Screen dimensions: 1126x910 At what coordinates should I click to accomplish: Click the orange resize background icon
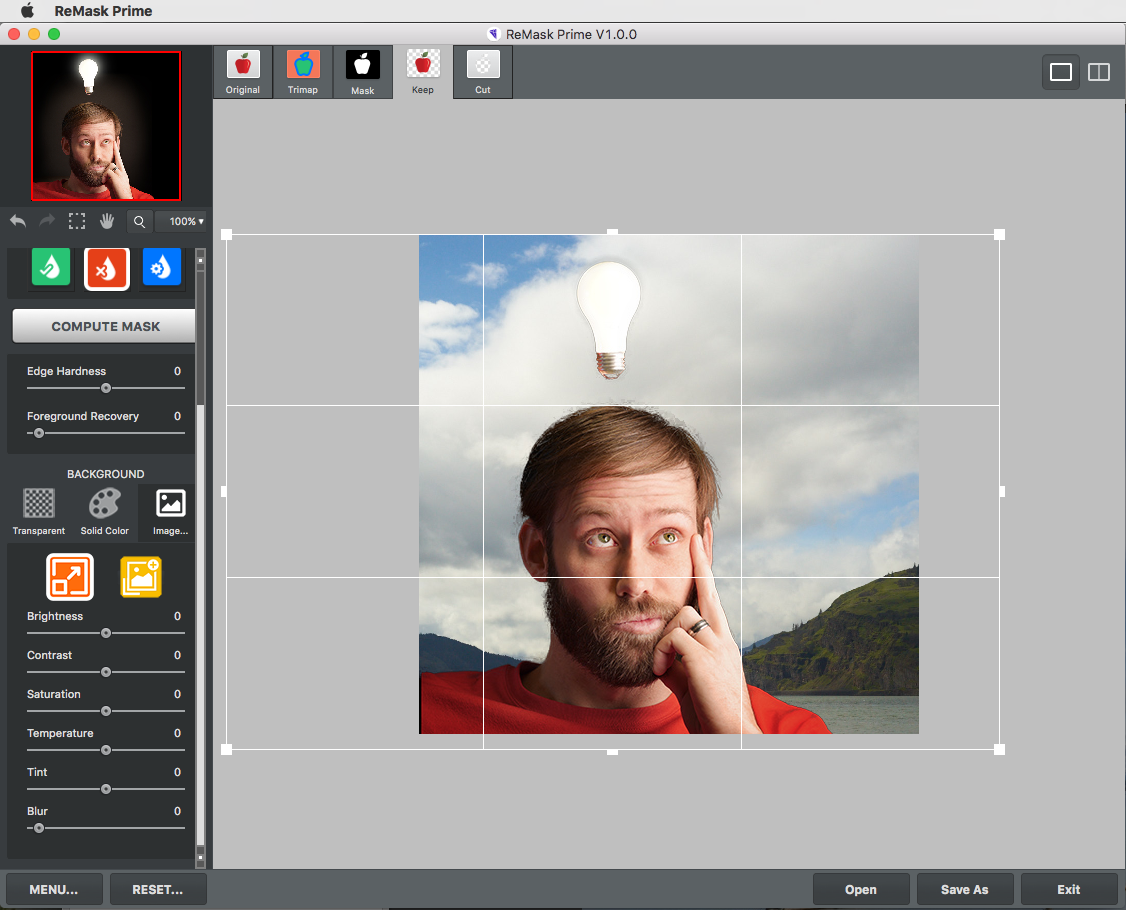pos(69,577)
